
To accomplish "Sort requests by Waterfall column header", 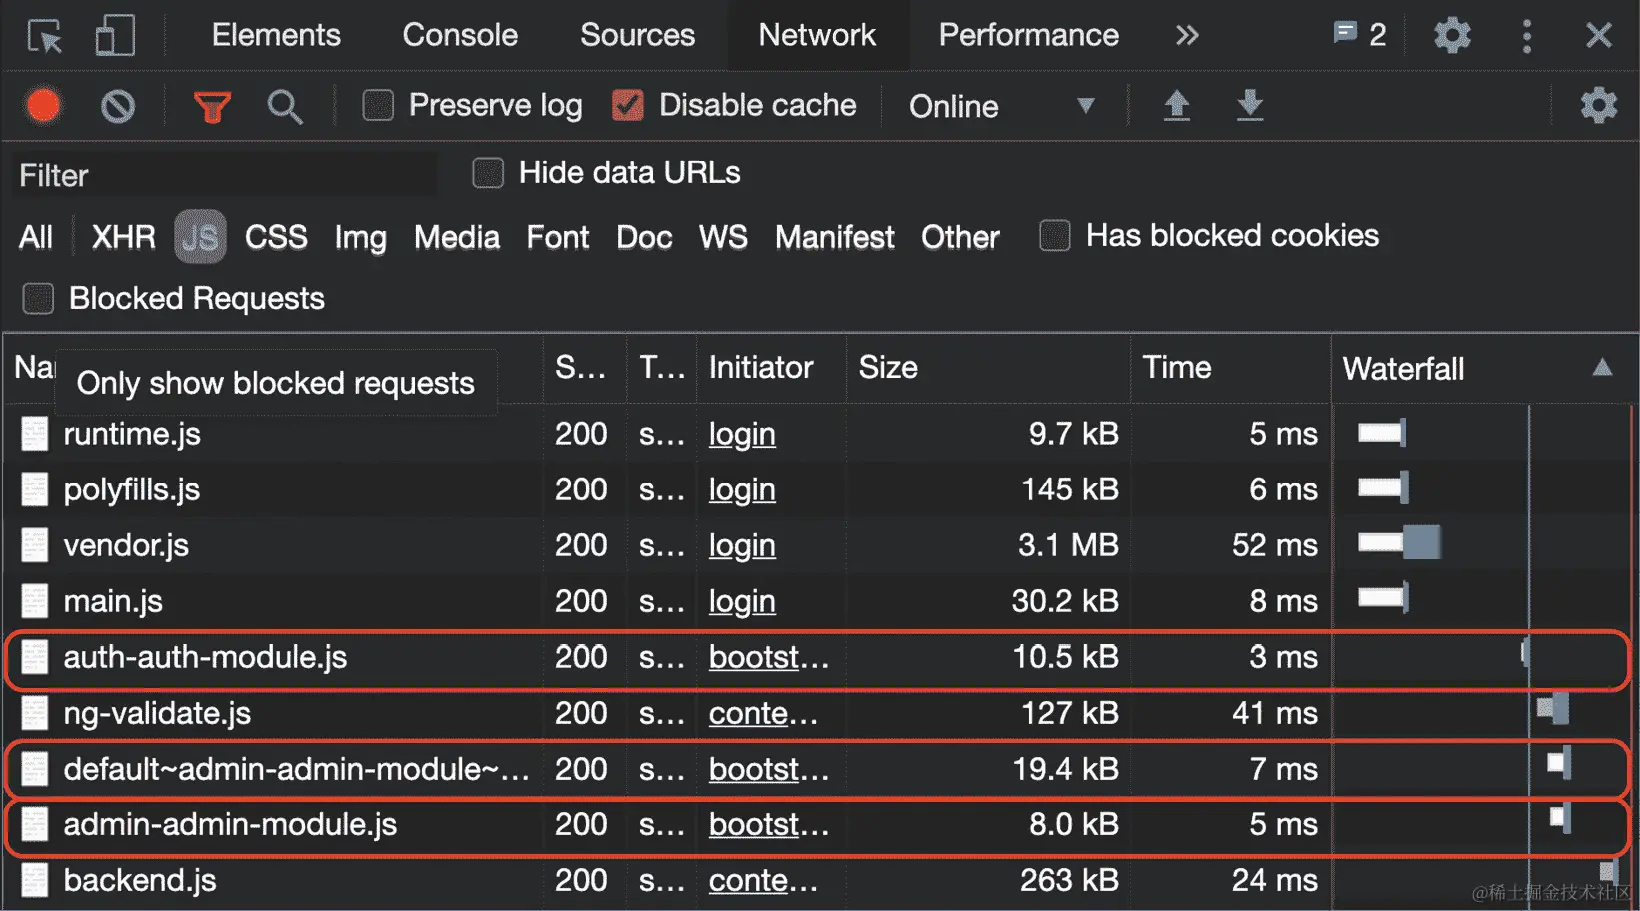I will tap(1403, 369).
